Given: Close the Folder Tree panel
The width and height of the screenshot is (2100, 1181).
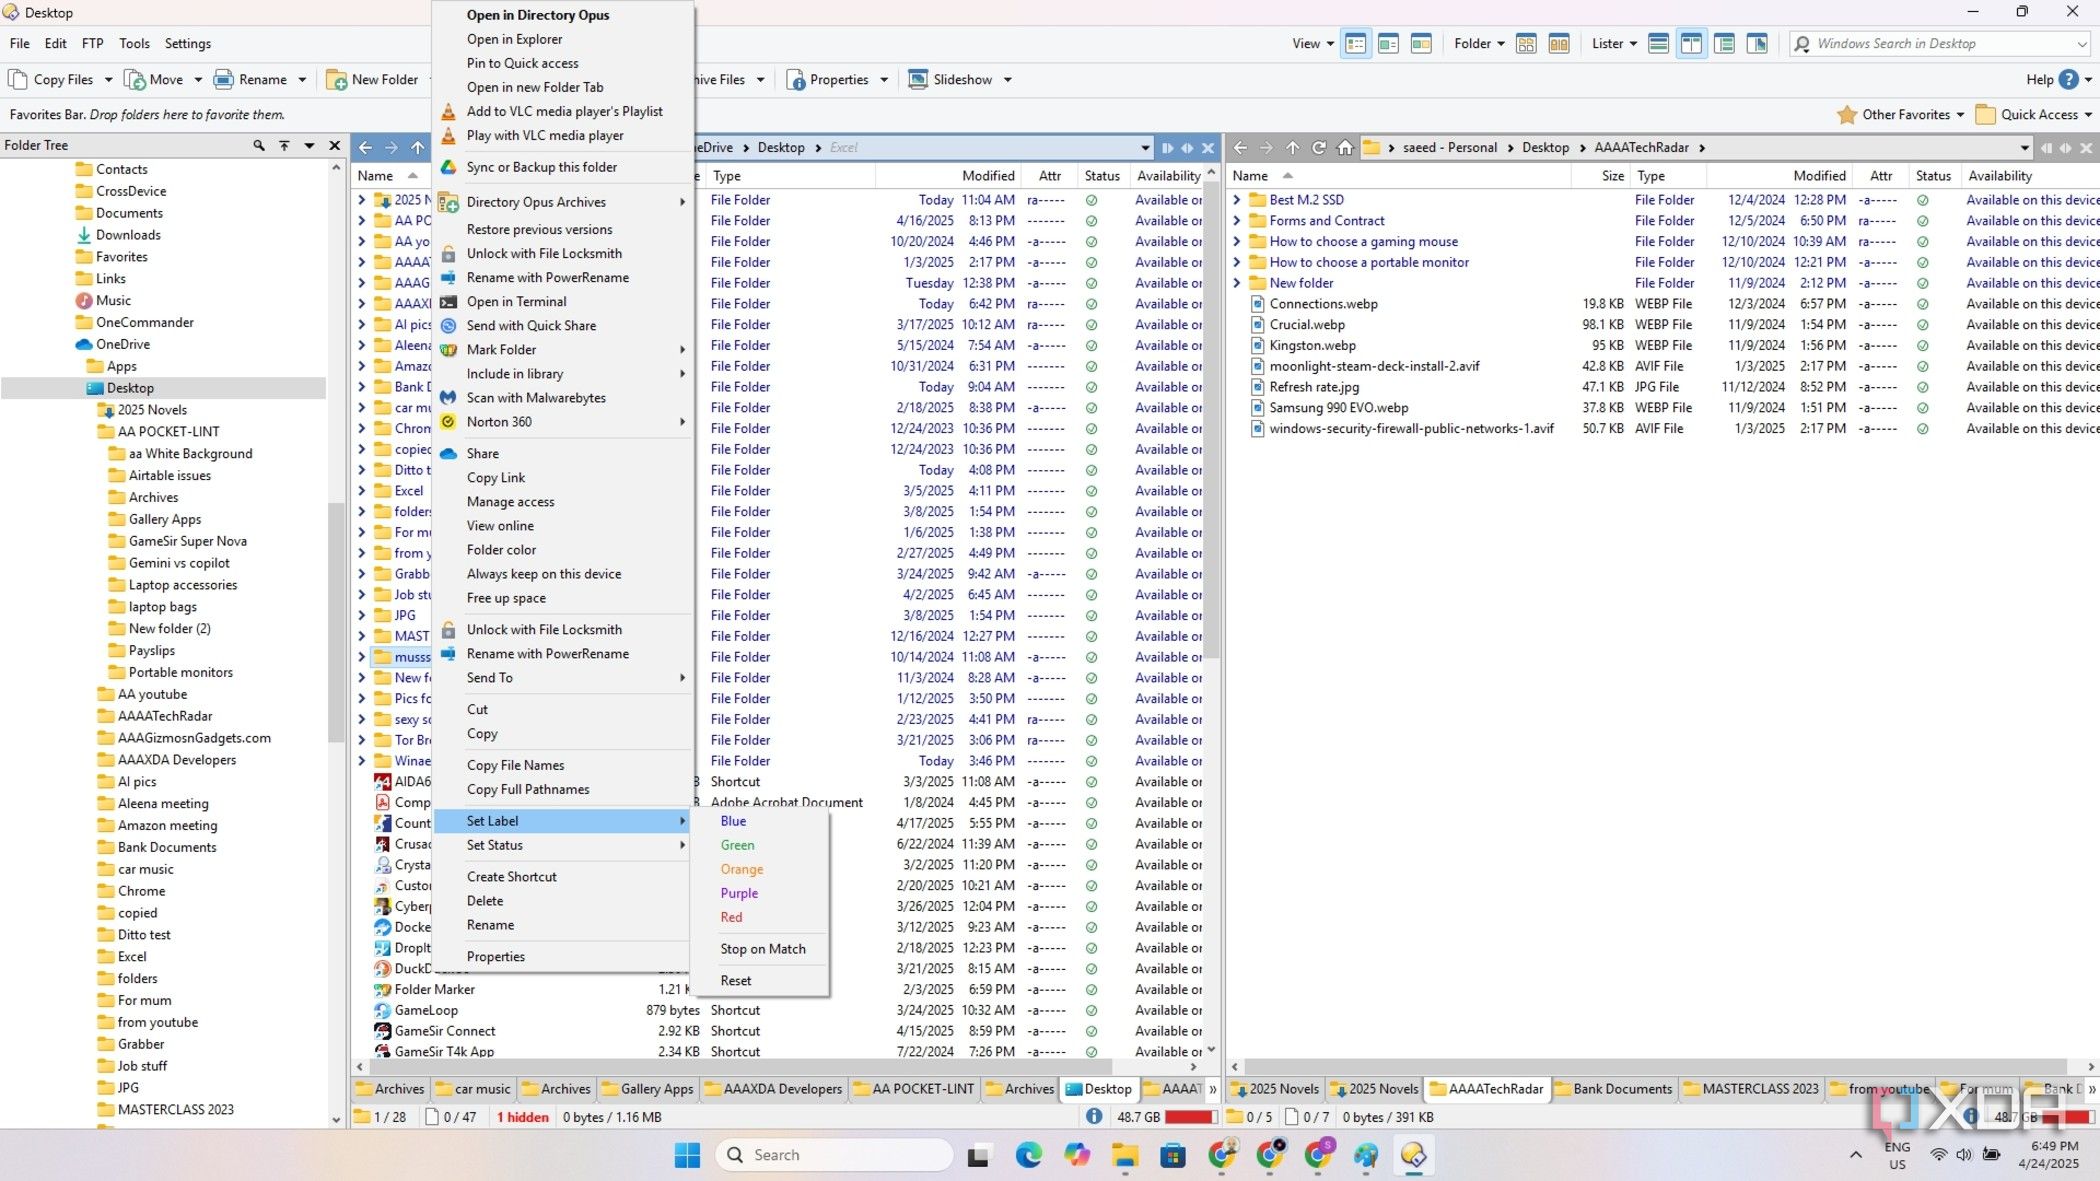Looking at the screenshot, I should (335, 146).
